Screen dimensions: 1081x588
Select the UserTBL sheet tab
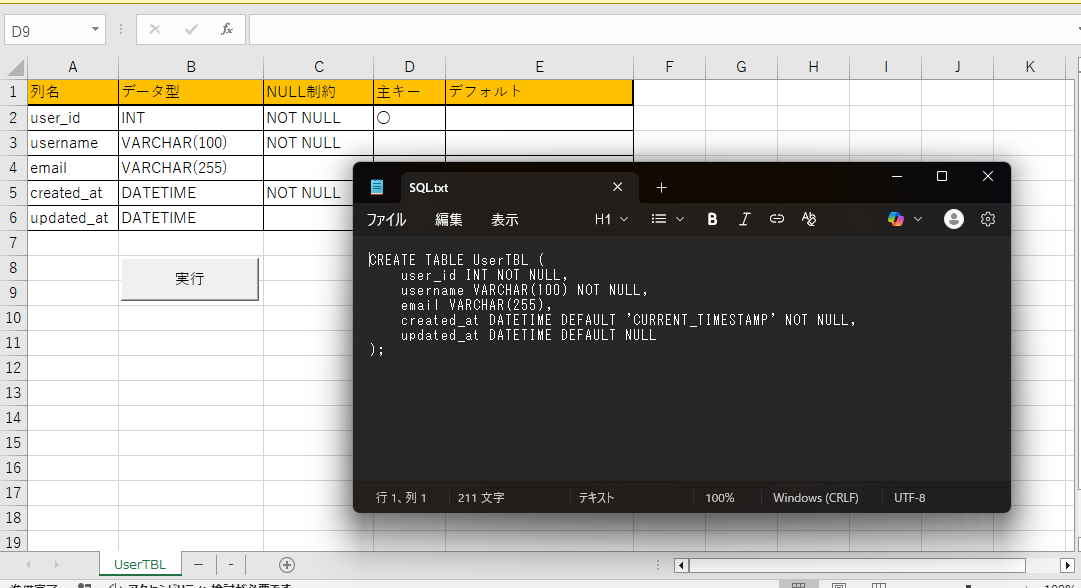[140, 565]
